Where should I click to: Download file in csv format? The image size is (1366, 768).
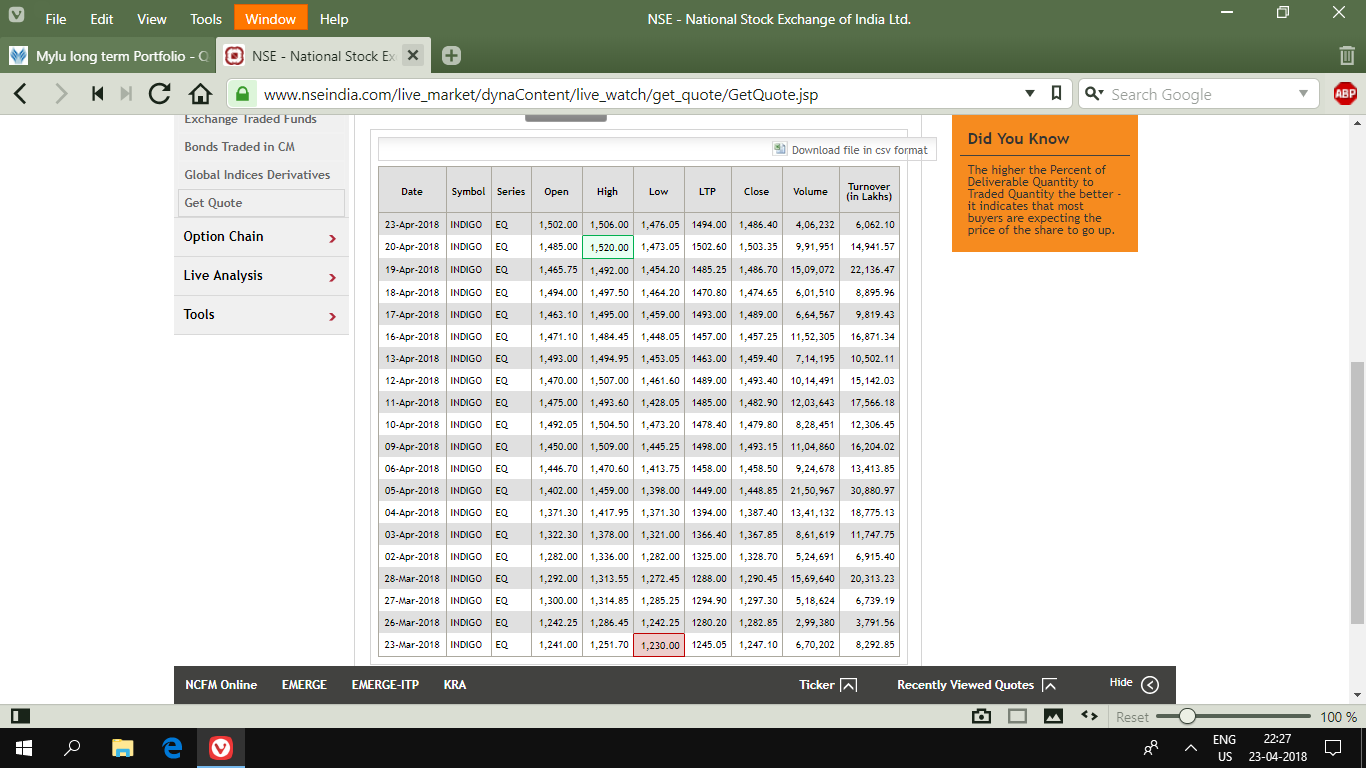[858, 150]
